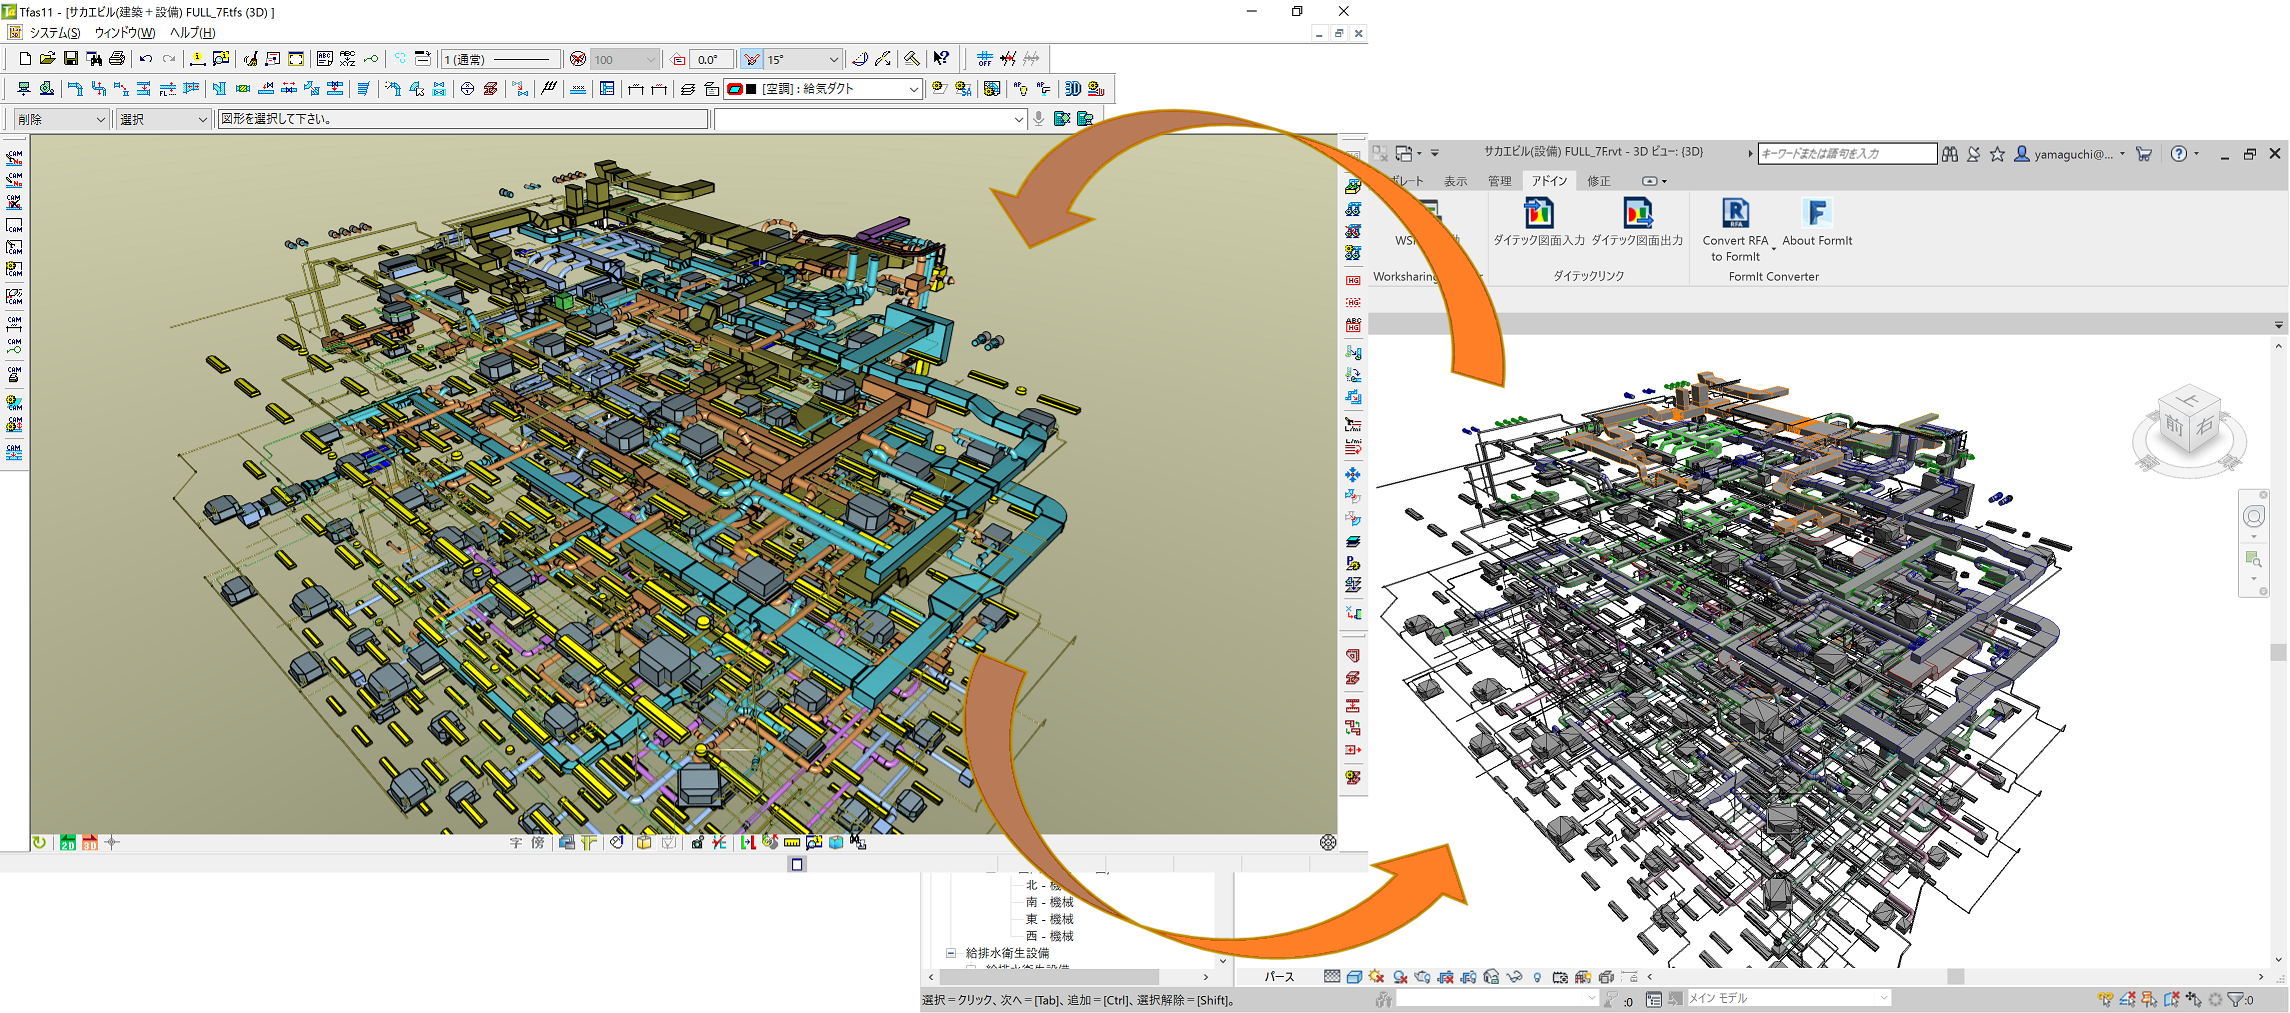Switch to the 管理 ribbon tab
Screen dimensions: 2290x1013
point(1499,181)
